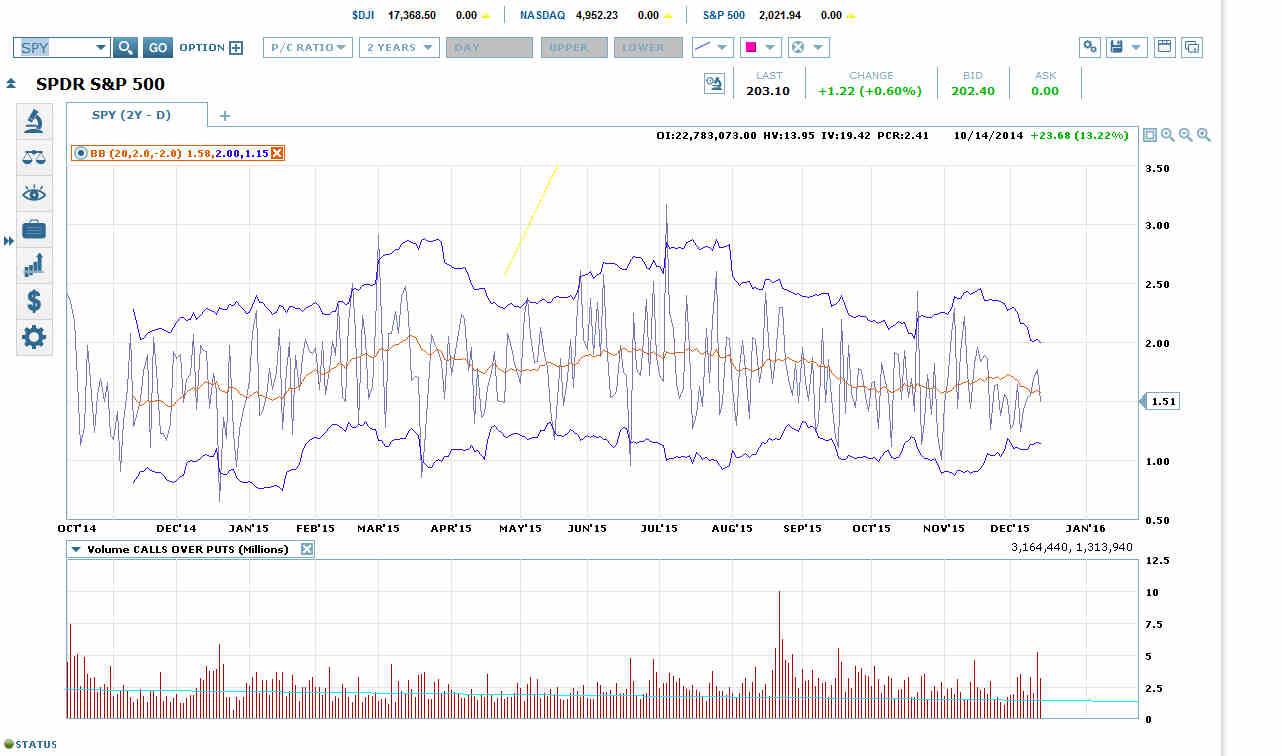Open the gear settings sidebar icon
The width and height of the screenshot is (1282, 756).
(34, 337)
